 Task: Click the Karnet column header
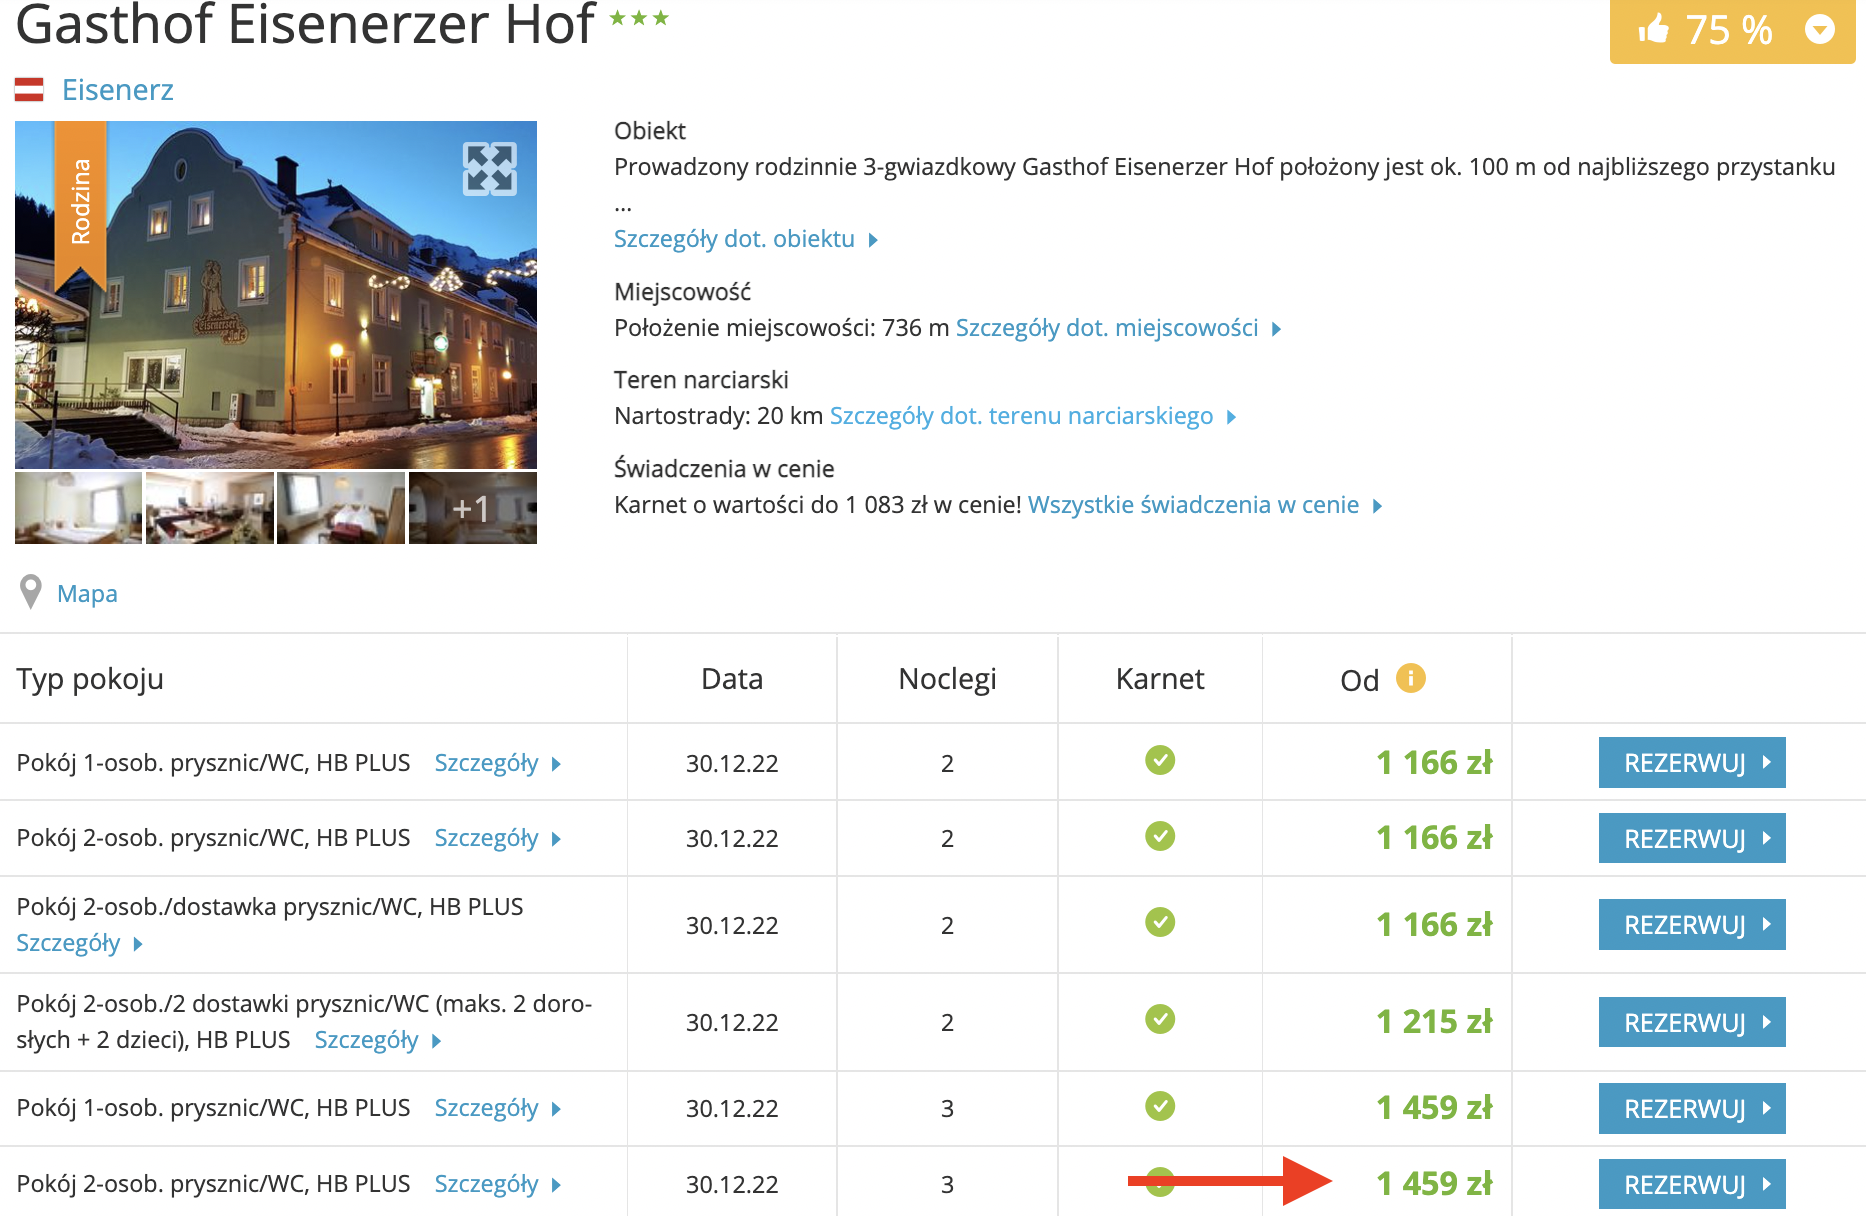pos(1160,679)
